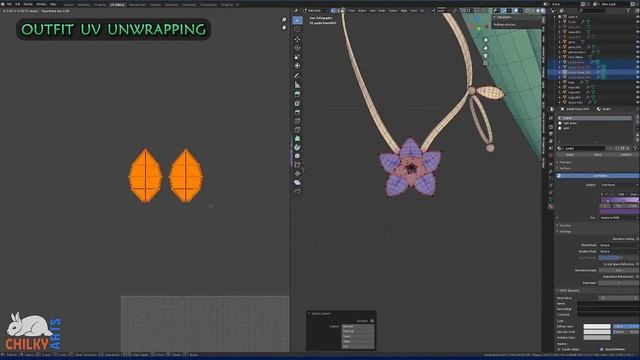Open the Mesh menu in viewport header
The image size is (640, 360).
(x=382, y=11)
